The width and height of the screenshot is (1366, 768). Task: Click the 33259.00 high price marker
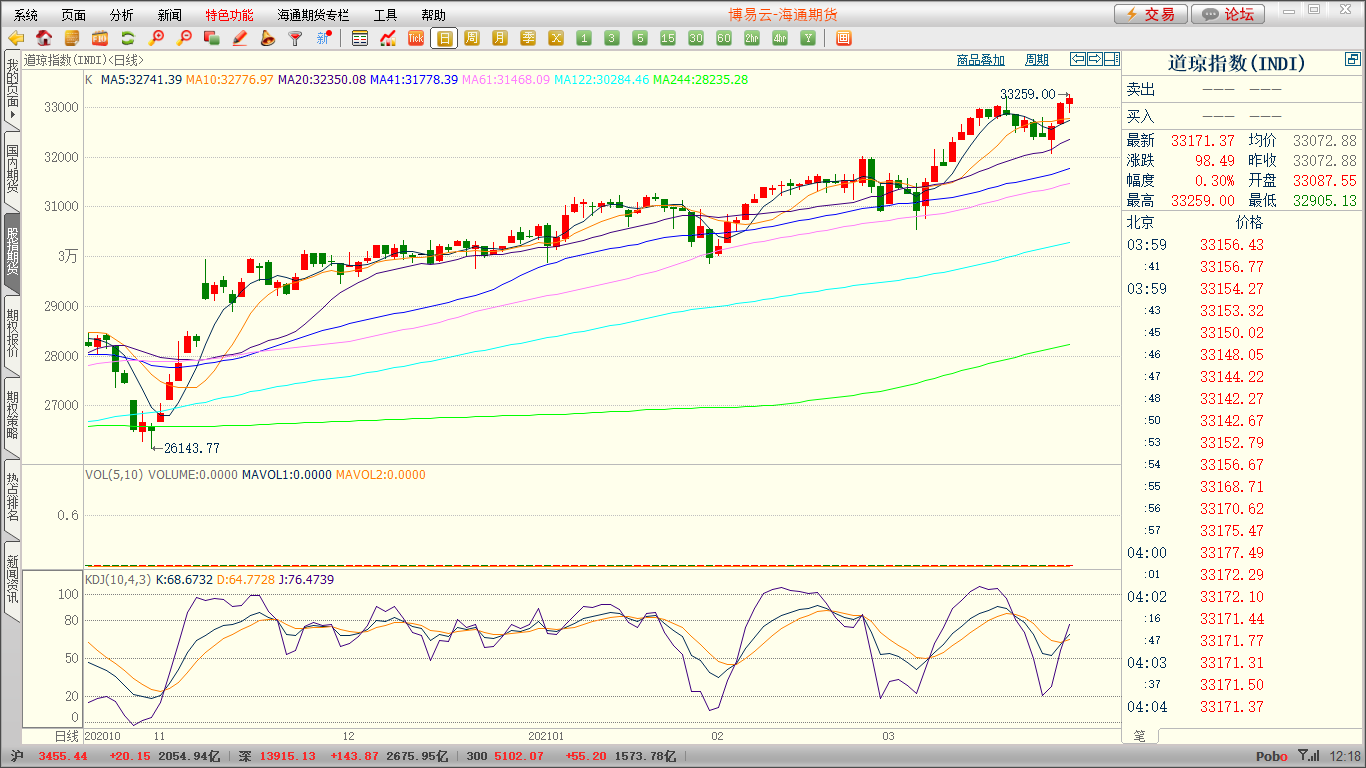(x=1027, y=94)
